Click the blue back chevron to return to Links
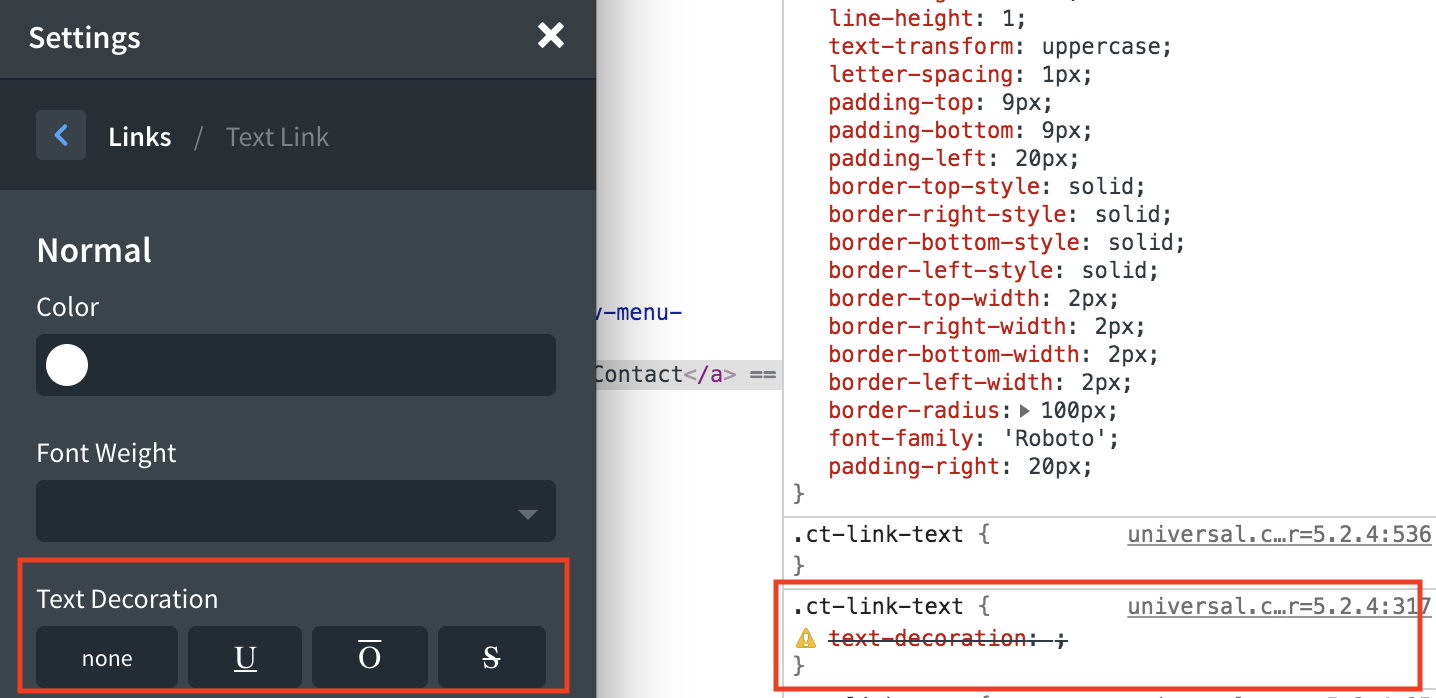This screenshot has height=698, width=1436. (x=61, y=135)
